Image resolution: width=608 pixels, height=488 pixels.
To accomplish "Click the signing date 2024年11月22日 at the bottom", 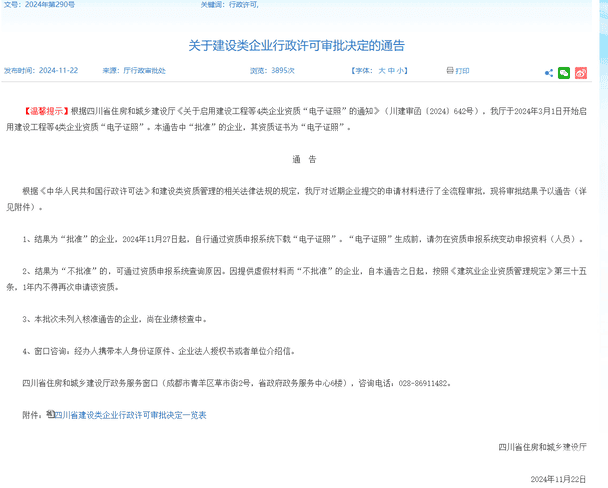I will click(558, 478).
